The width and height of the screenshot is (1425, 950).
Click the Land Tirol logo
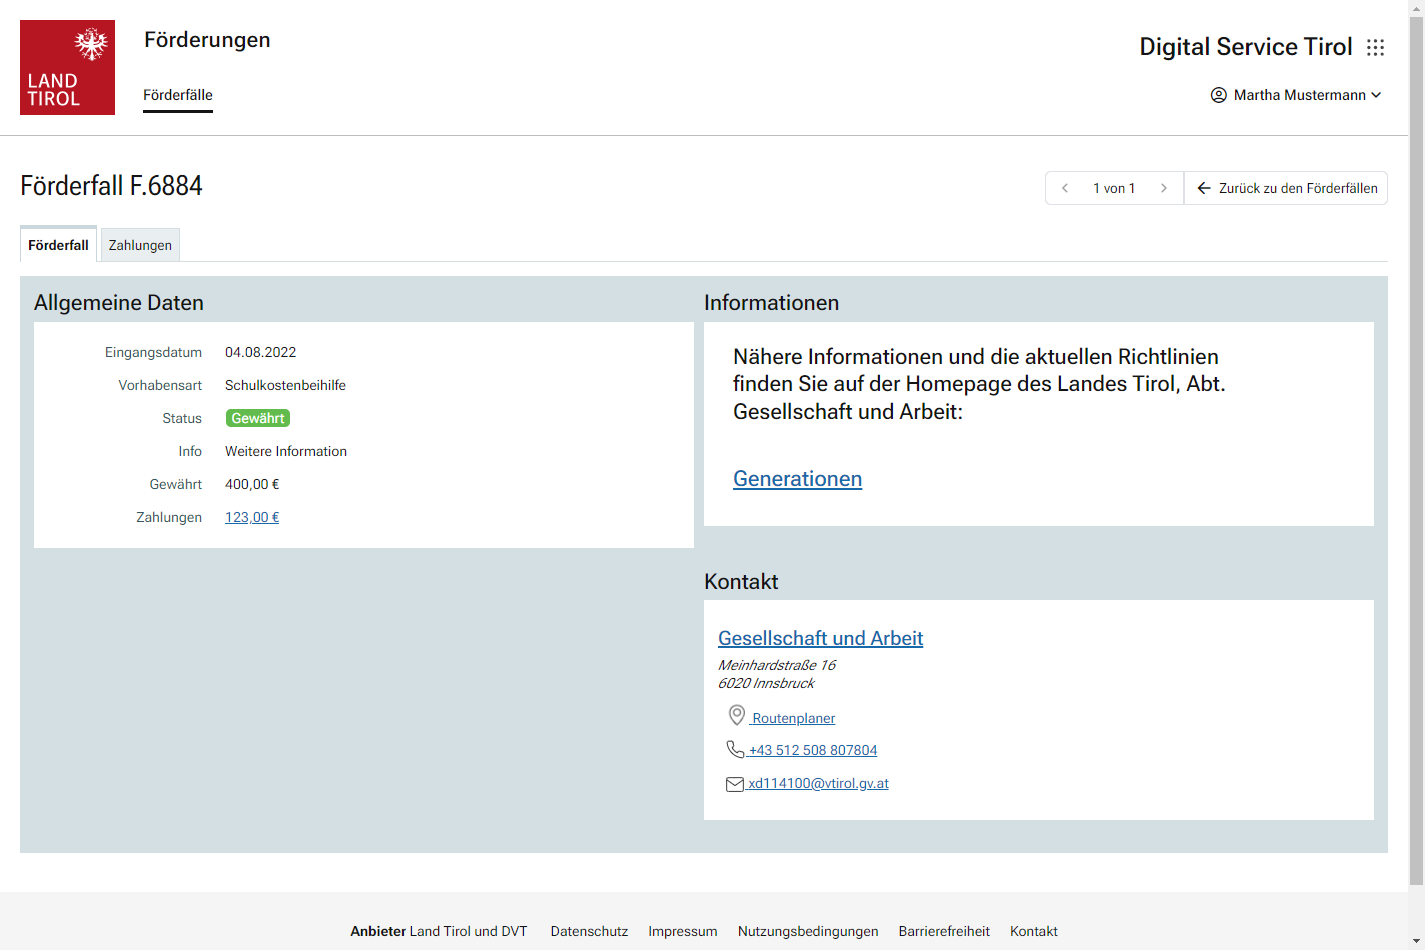[67, 67]
